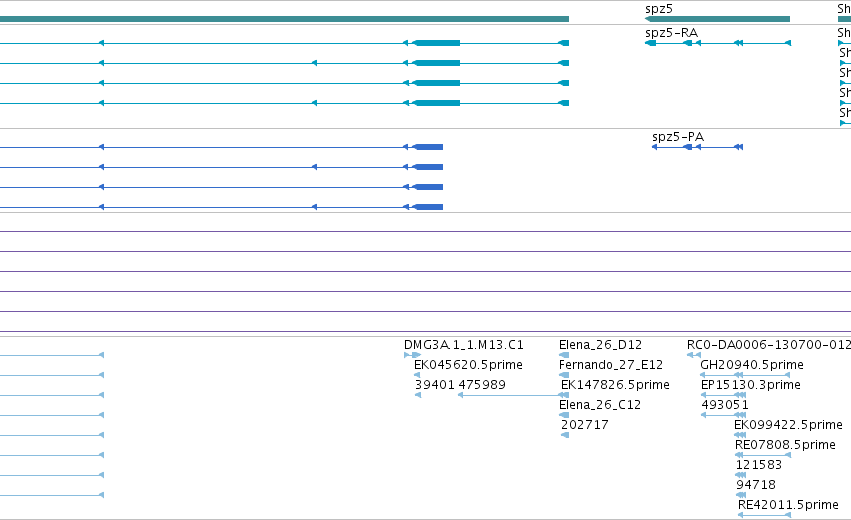Select the Fernando_27_E12 EST label
Image resolution: width=851 pixels, height=520 pixels.
[611, 365]
